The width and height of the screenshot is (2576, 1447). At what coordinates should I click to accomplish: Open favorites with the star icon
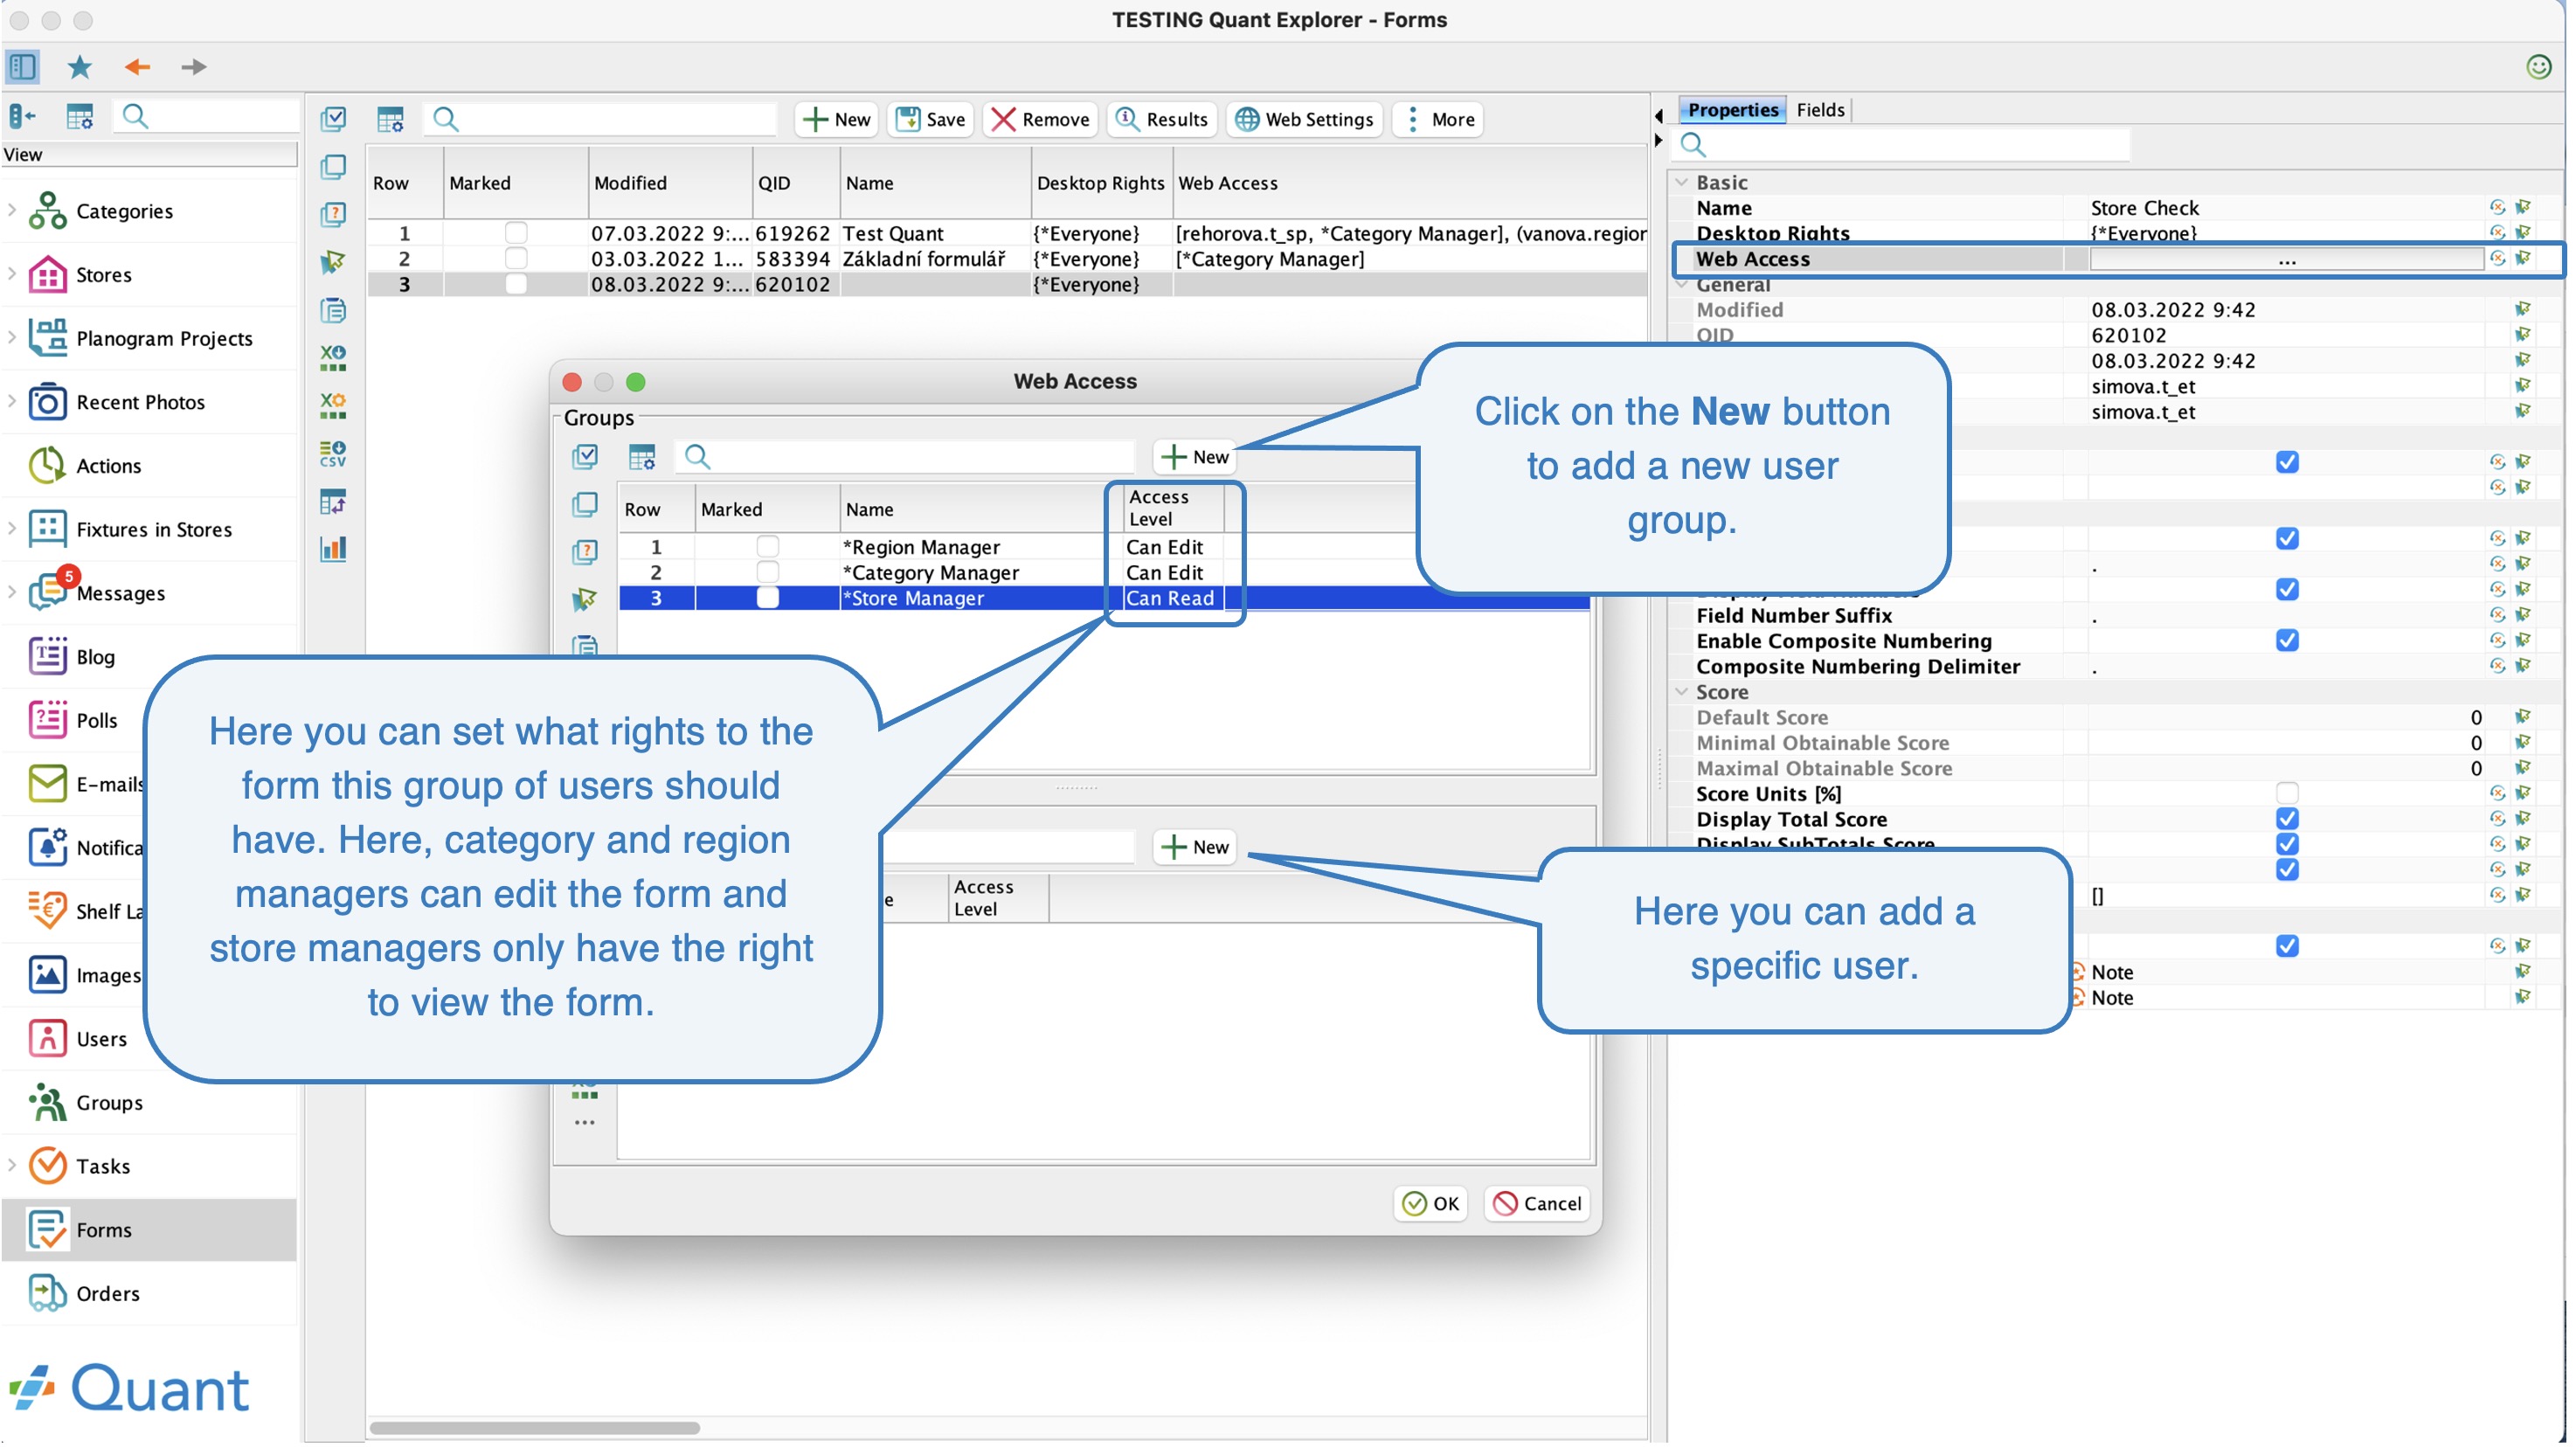79,67
